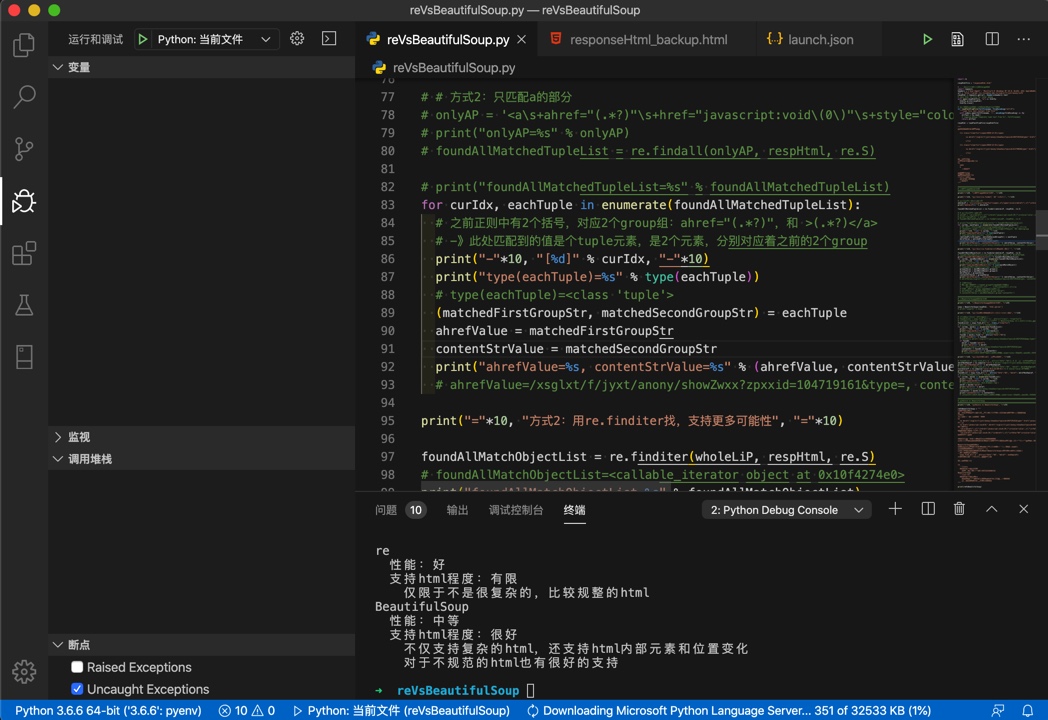Open the 问题 panel tab
The height and width of the screenshot is (720, 1048).
click(386, 510)
